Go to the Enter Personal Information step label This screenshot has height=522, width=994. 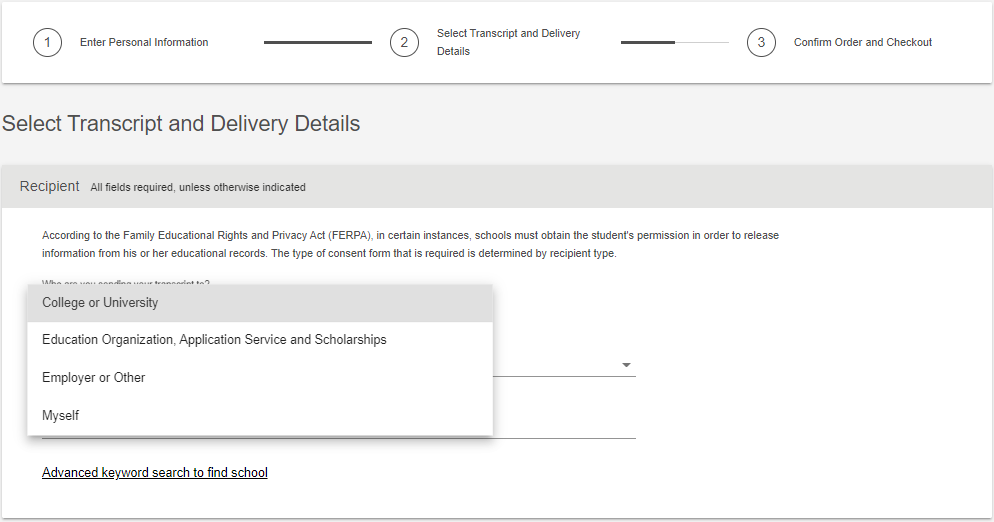pyautogui.click(x=144, y=42)
